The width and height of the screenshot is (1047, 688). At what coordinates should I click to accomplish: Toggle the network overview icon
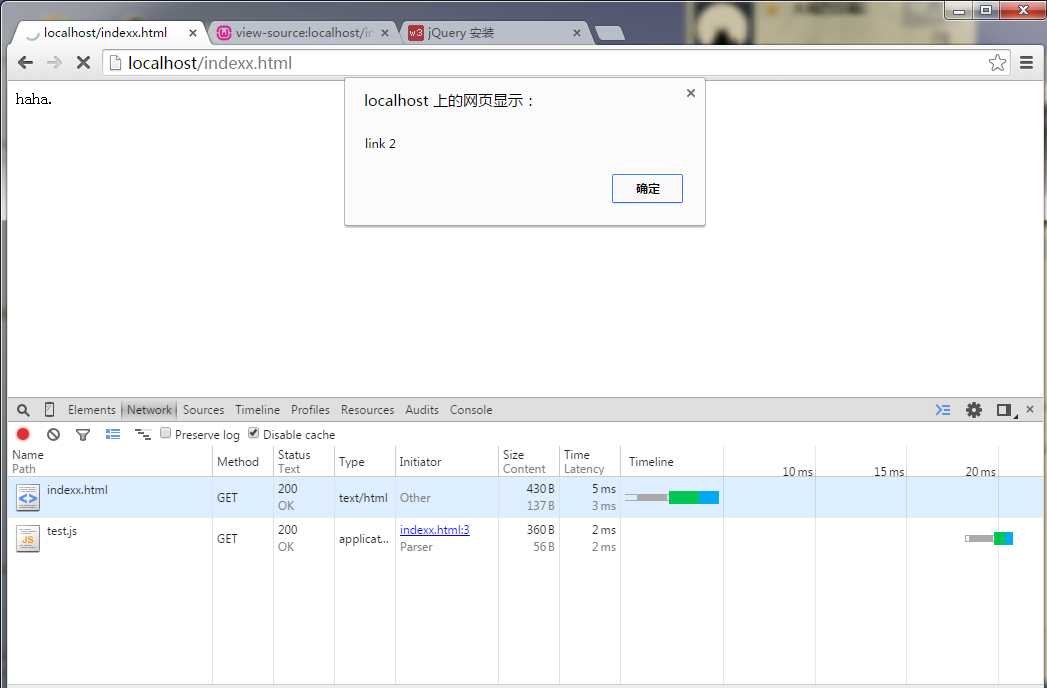point(142,434)
